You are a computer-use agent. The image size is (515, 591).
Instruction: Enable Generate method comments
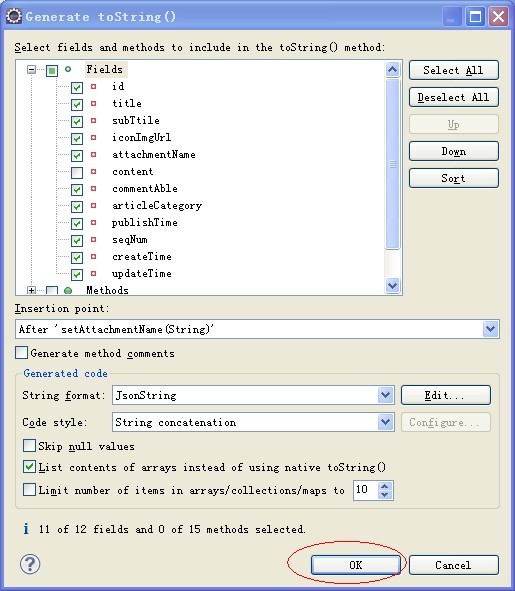(21, 353)
